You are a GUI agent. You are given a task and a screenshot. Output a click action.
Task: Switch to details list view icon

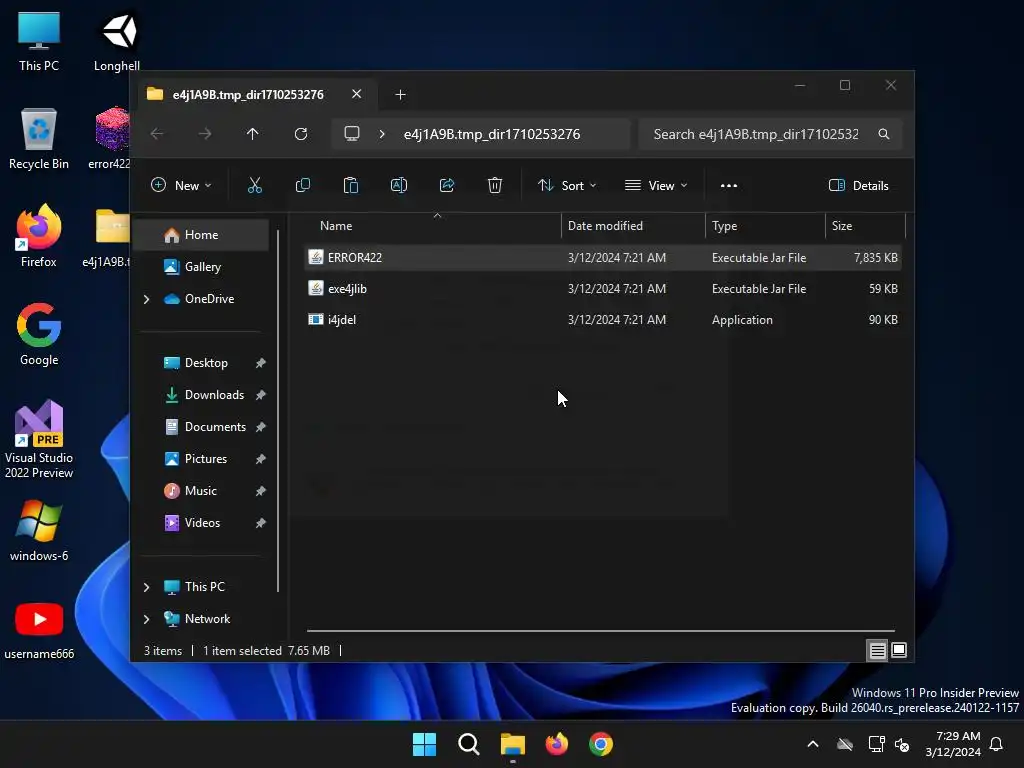pos(877,650)
